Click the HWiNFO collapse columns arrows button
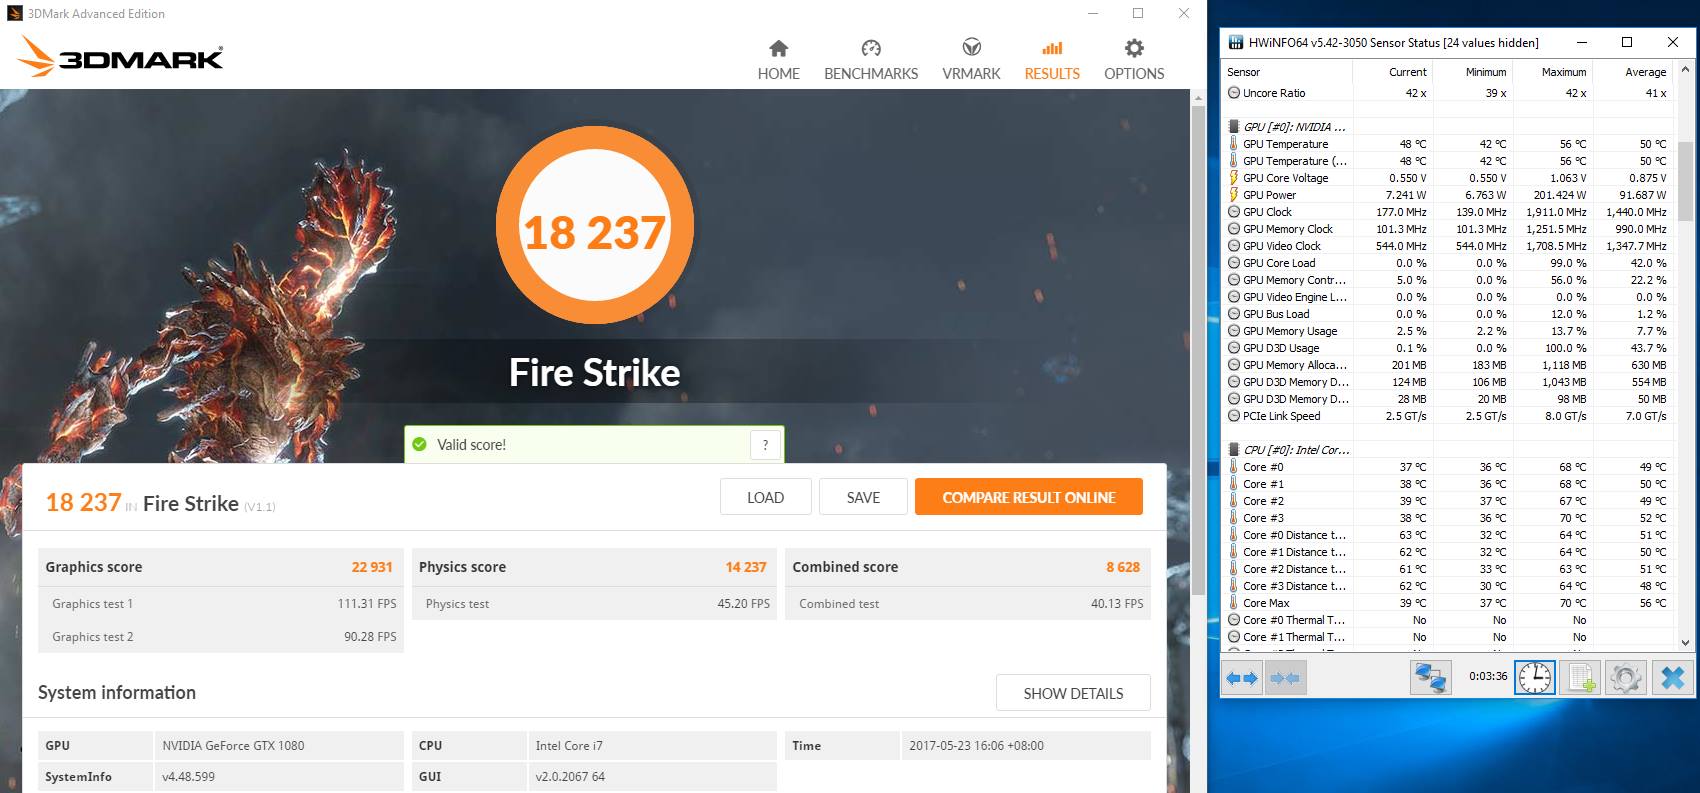This screenshot has height=793, width=1700. point(1285,678)
